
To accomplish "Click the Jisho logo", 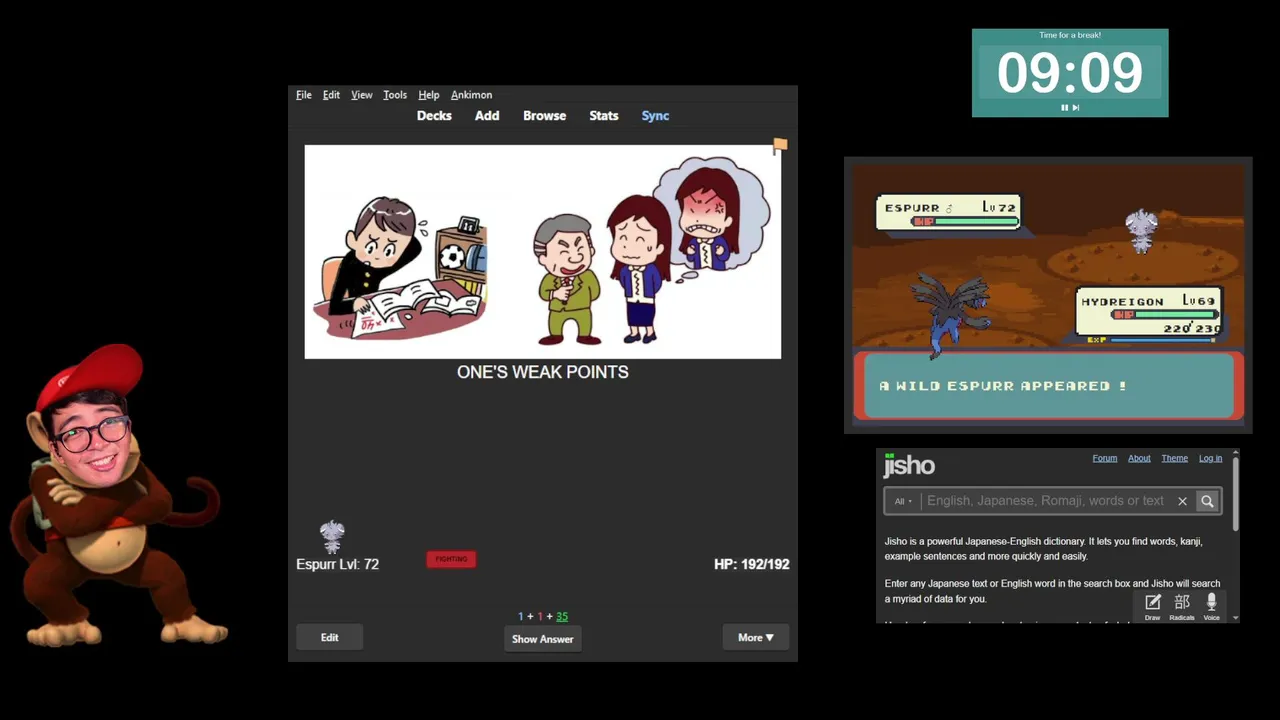I will coord(909,465).
